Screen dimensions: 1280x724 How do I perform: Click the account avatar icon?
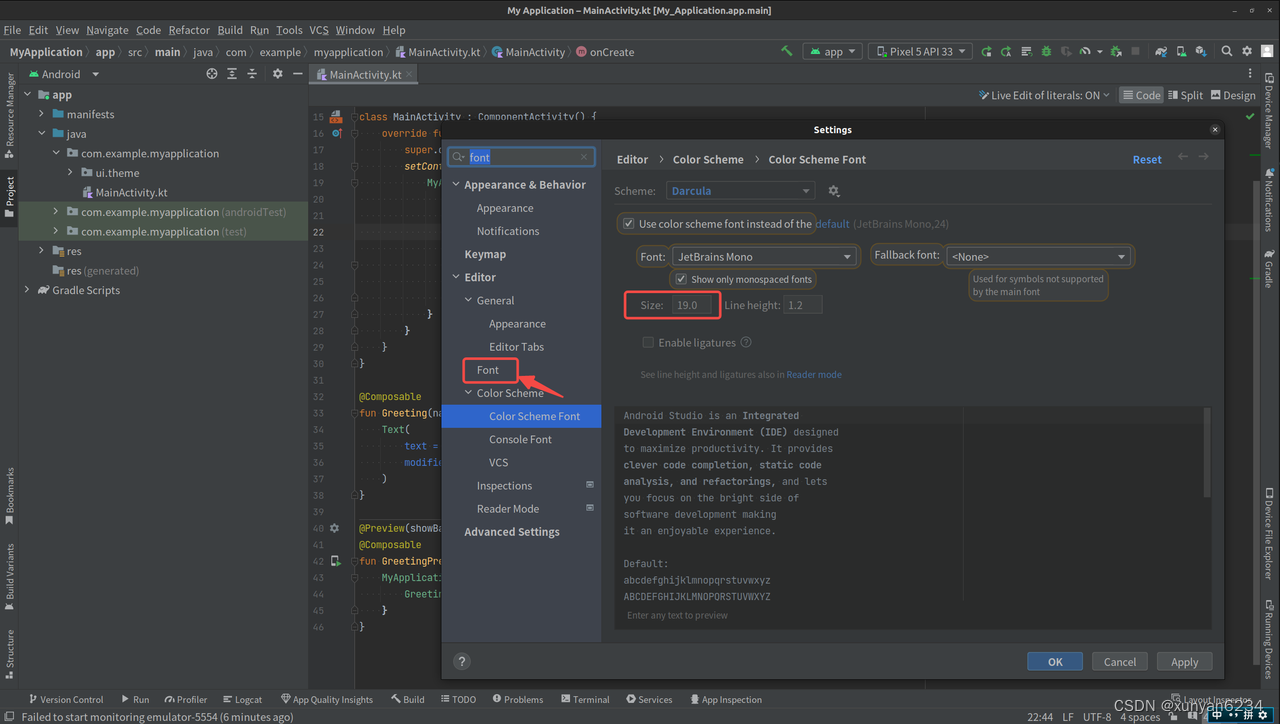(x=1266, y=51)
